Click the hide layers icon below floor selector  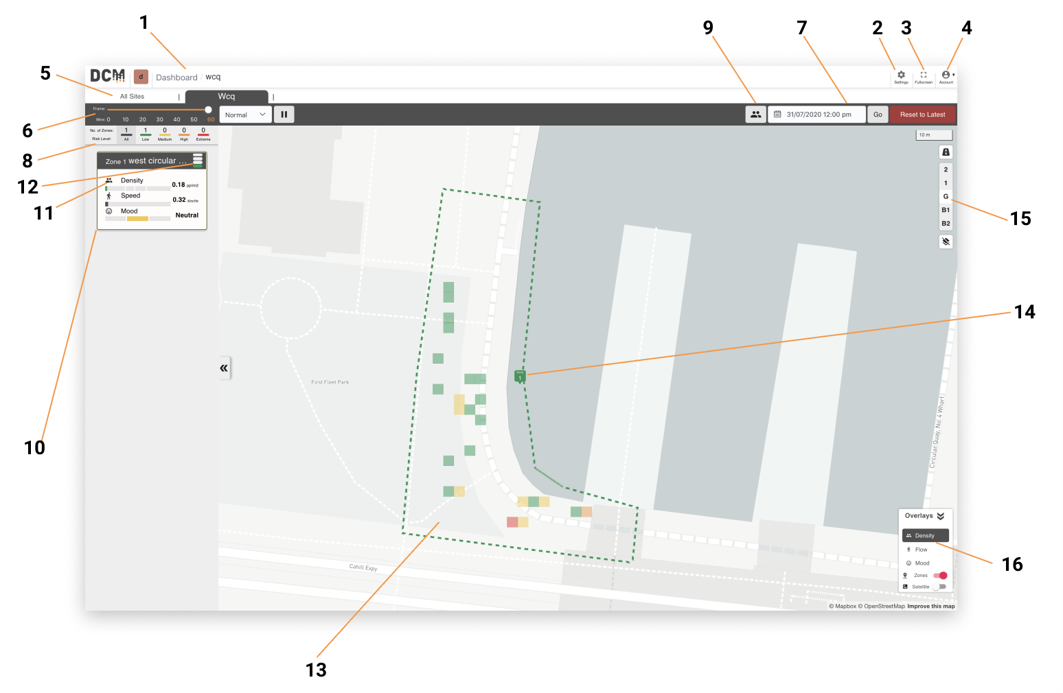pyautogui.click(x=946, y=241)
